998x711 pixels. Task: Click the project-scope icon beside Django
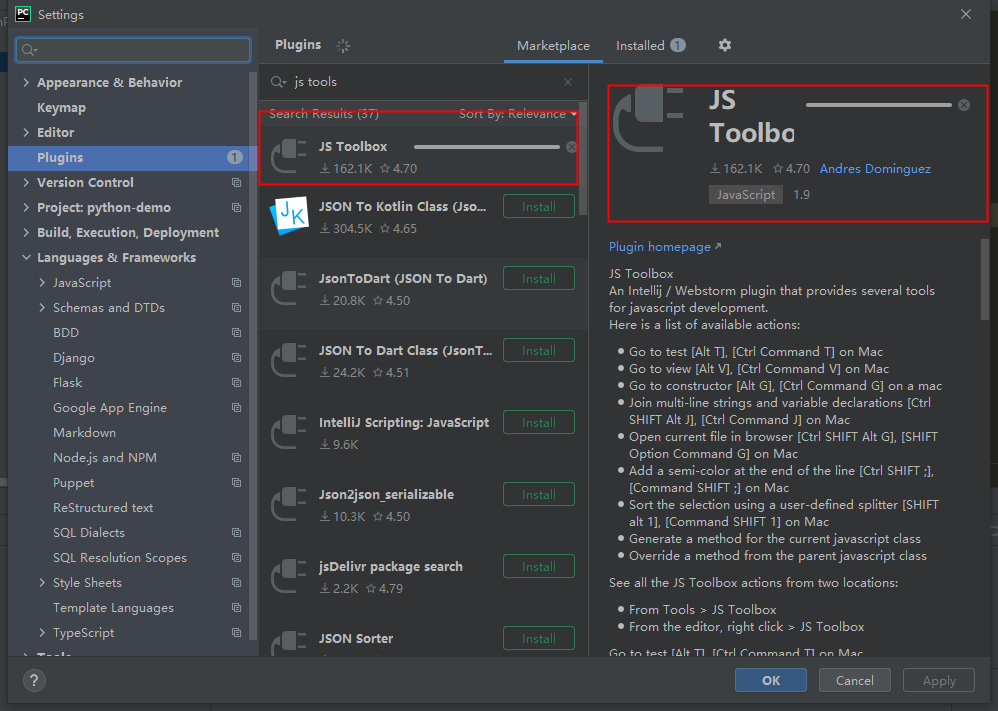point(236,358)
